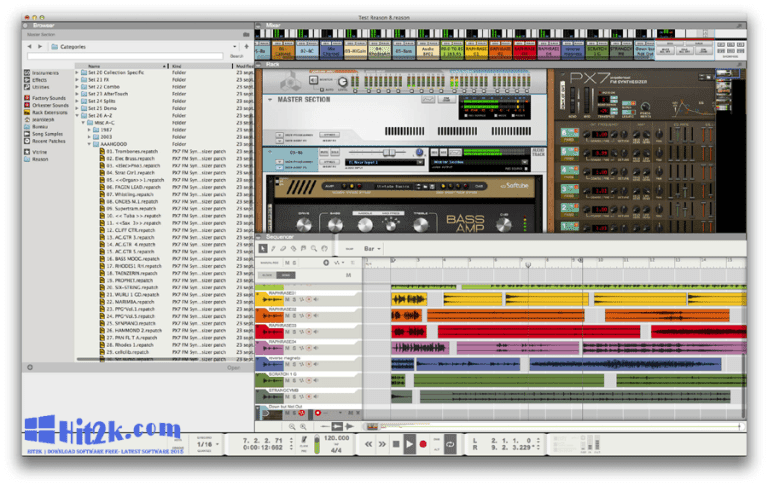This screenshot has width=768, height=486.
Task: Select the Mute tool in sequencer toolbar
Action: pos(304,249)
